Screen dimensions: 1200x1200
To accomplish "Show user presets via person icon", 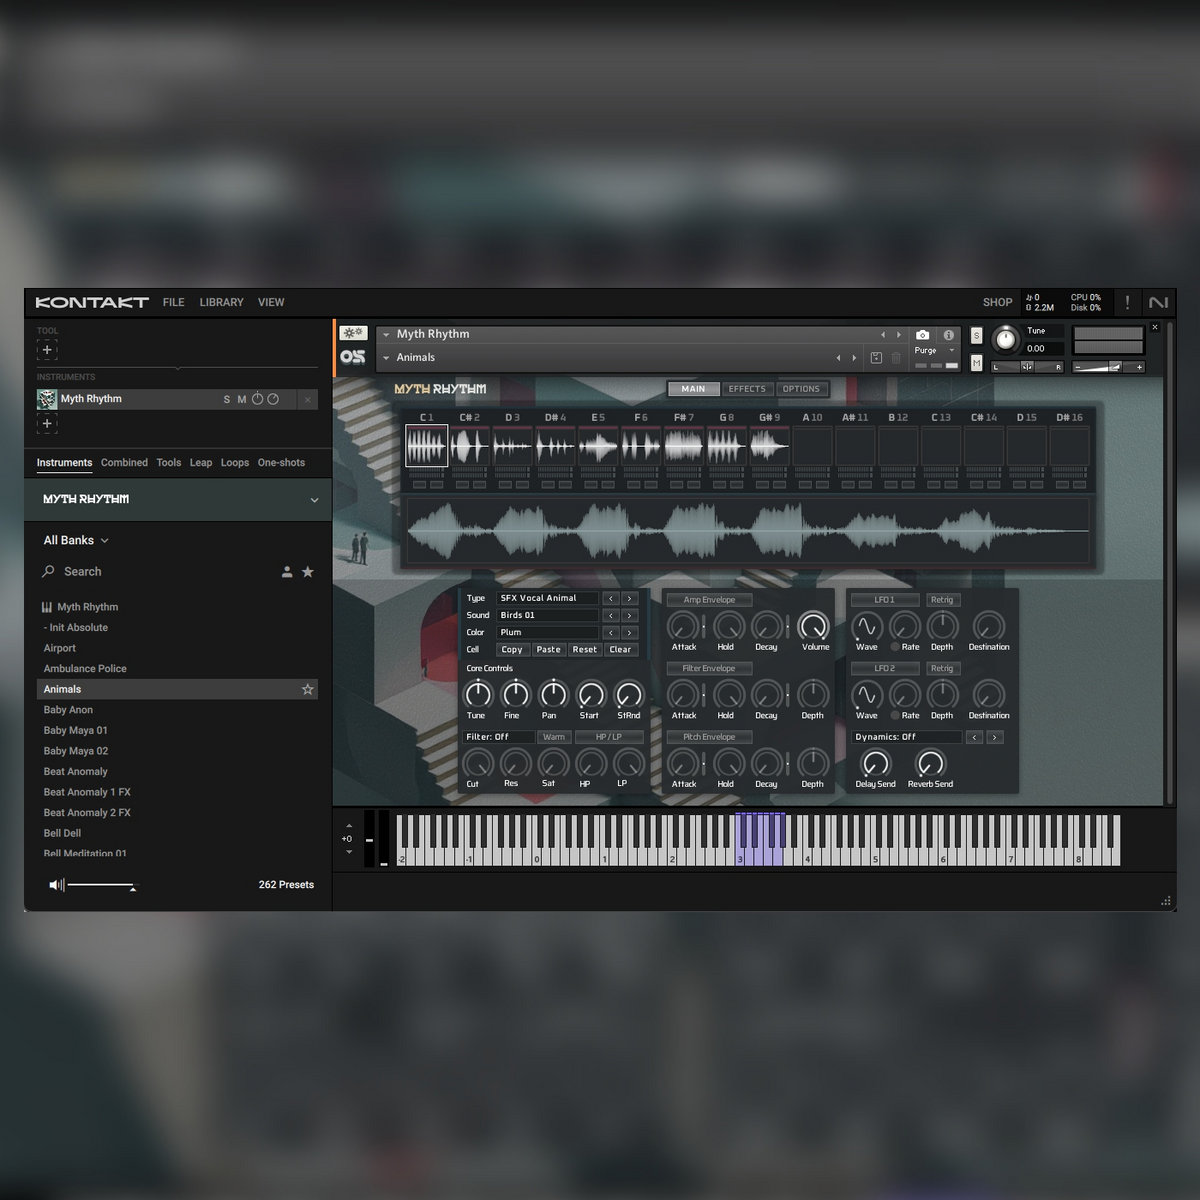I will [x=287, y=572].
